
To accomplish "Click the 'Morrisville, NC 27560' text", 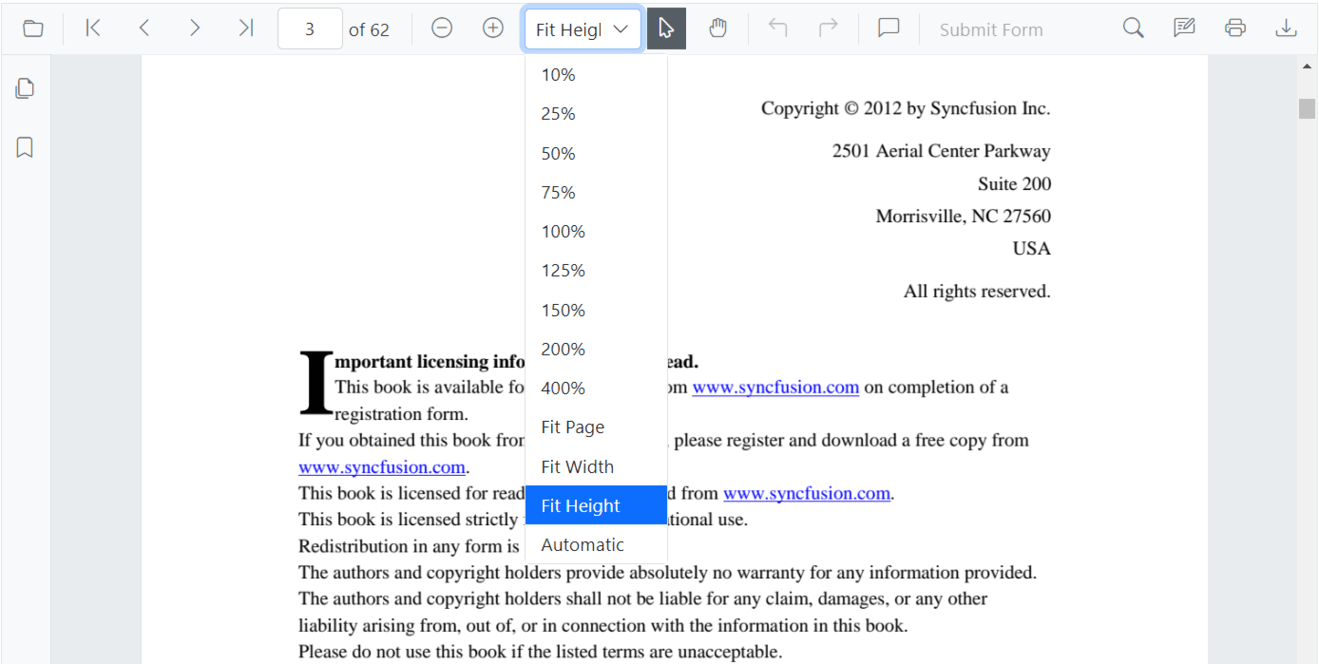I will tap(963, 216).
